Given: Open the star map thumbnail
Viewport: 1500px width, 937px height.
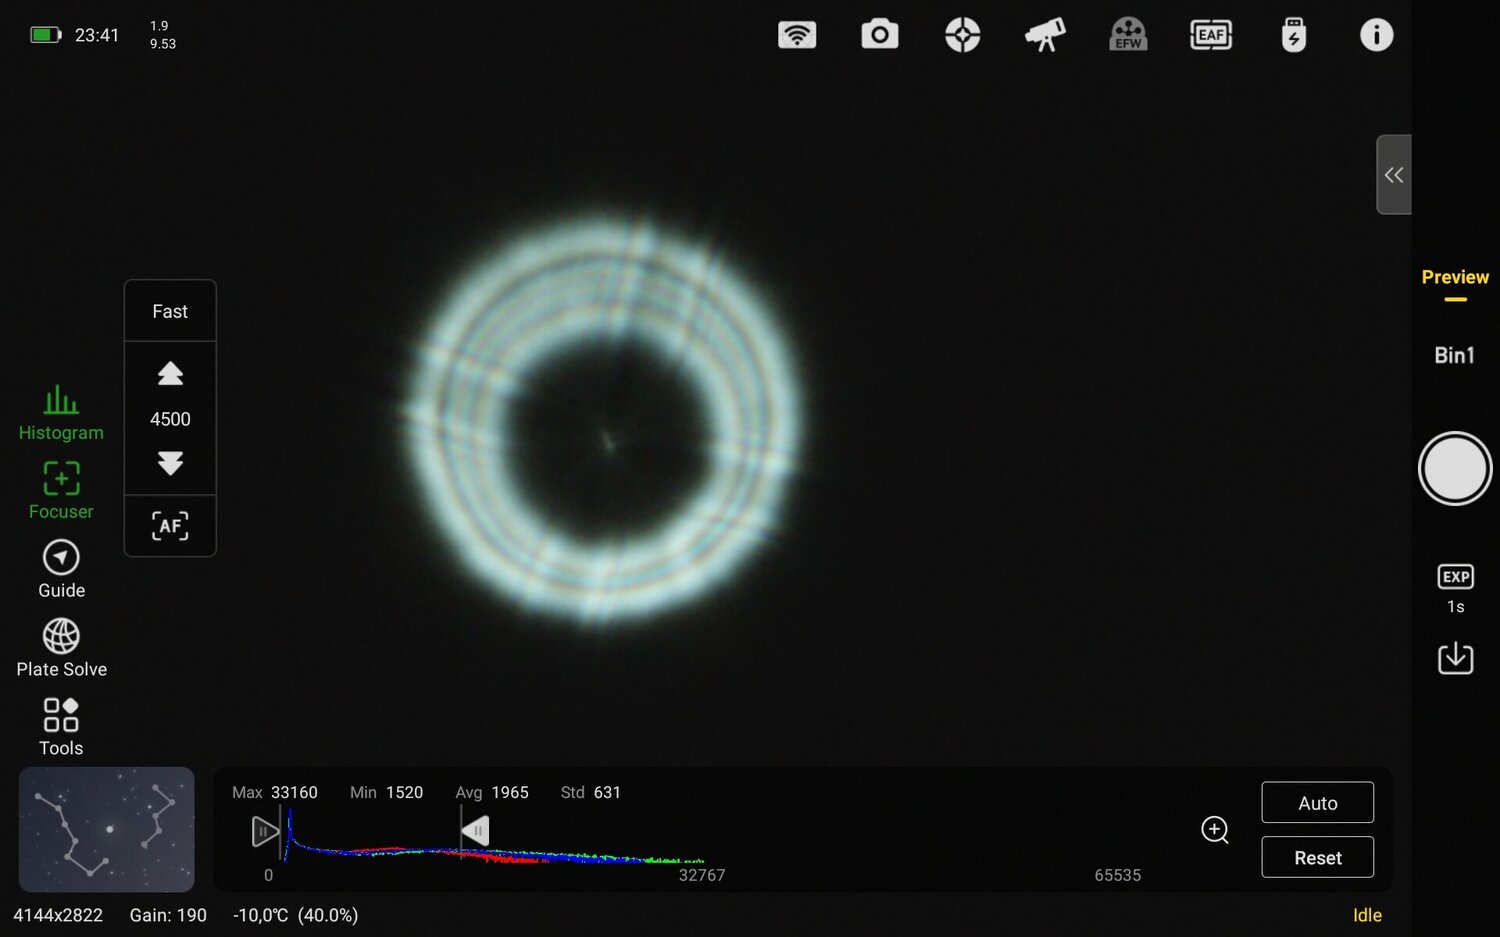Looking at the screenshot, I should click(106, 830).
